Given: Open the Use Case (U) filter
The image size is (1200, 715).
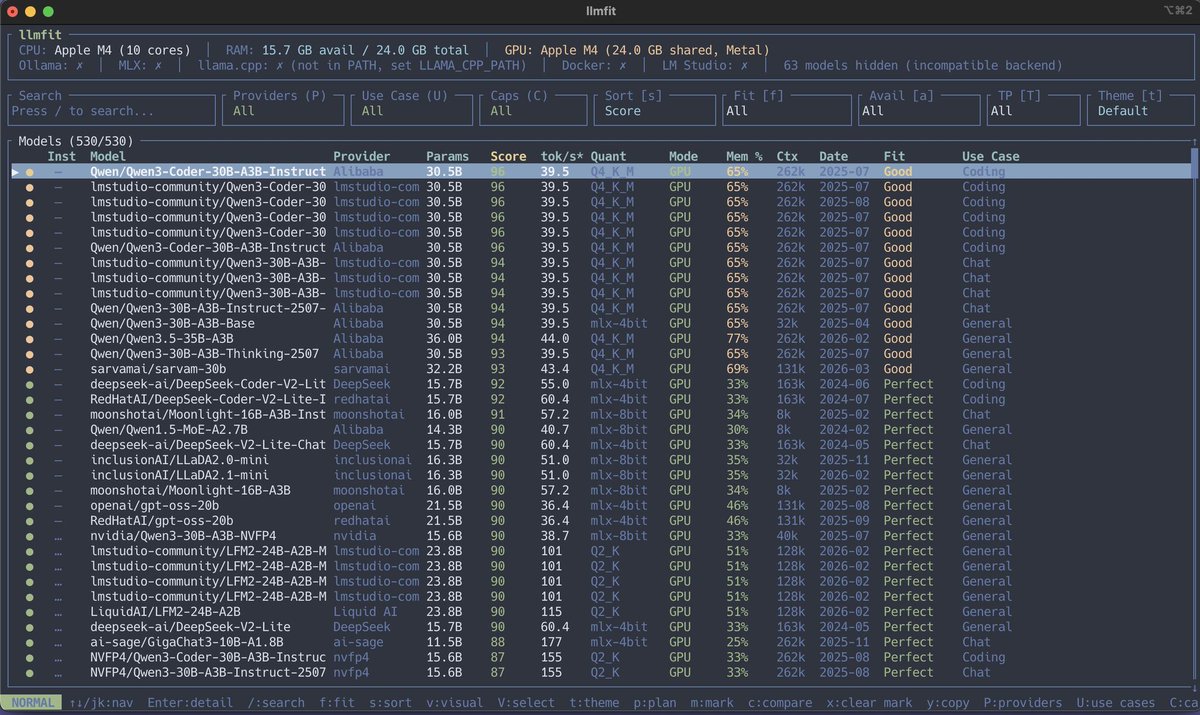Looking at the screenshot, I should click(412, 110).
